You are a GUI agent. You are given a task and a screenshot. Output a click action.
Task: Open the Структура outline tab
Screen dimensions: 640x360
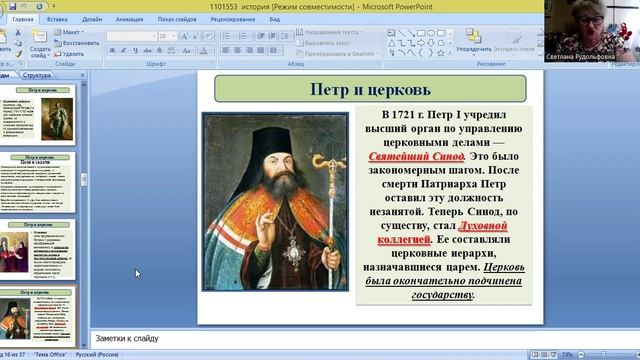pos(37,75)
